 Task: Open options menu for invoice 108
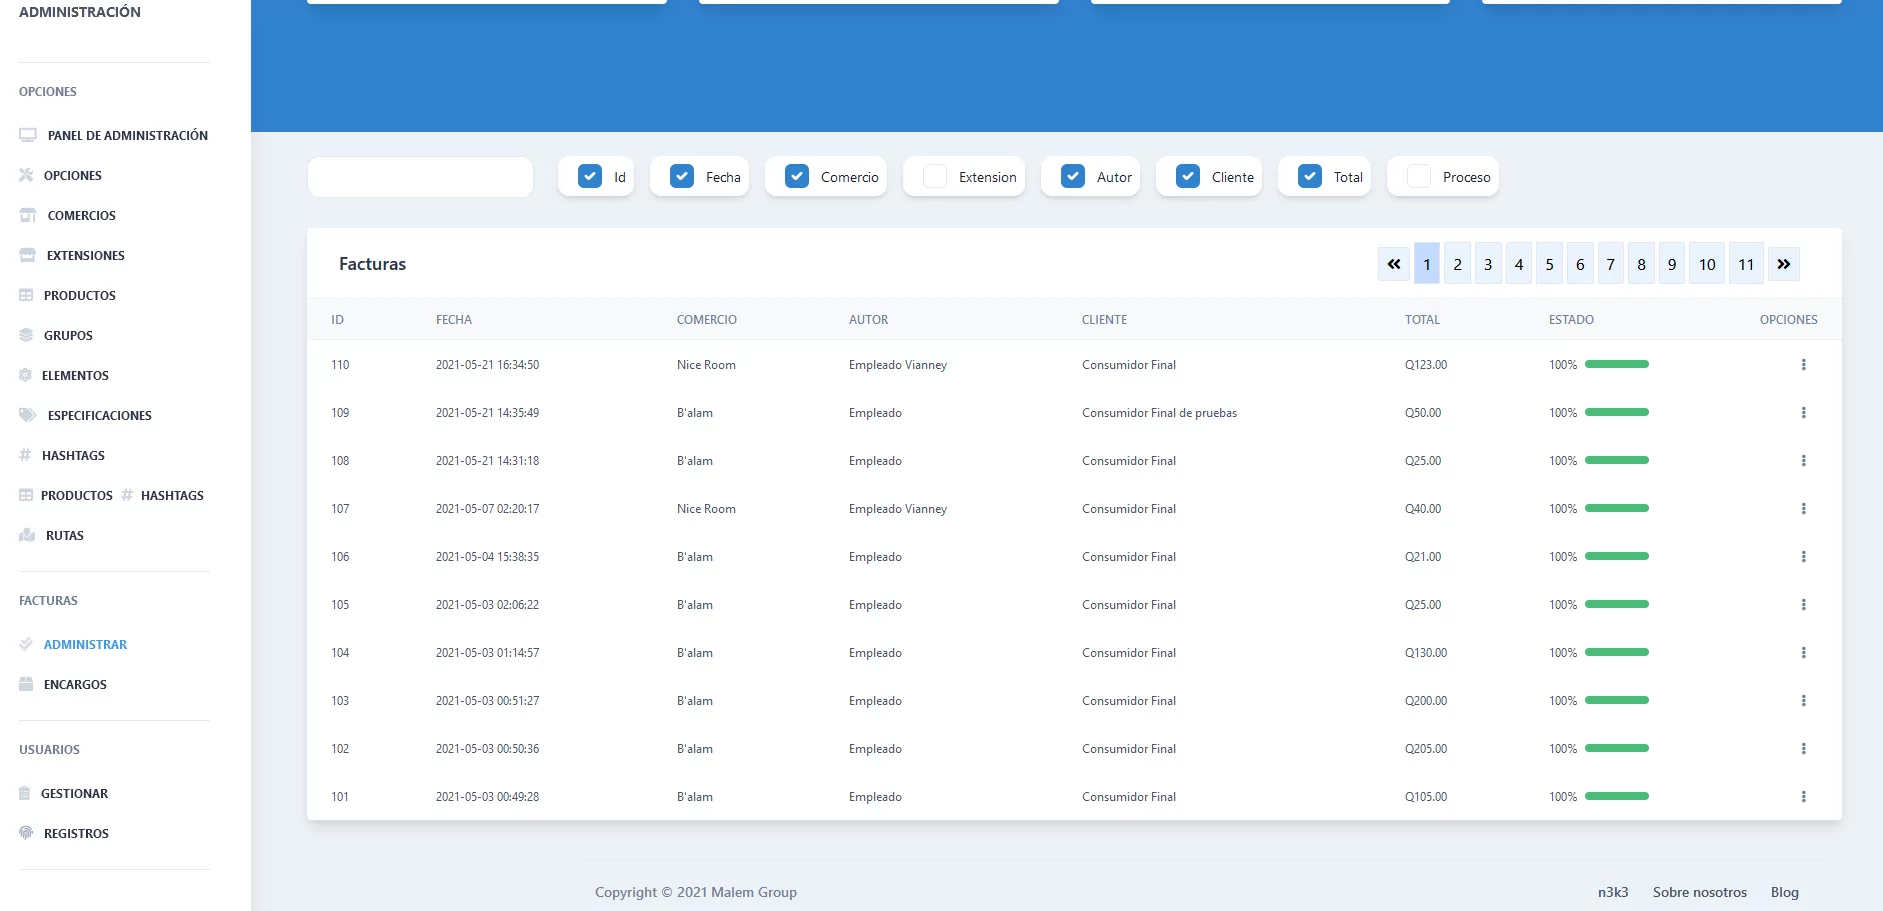[x=1803, y=461]
